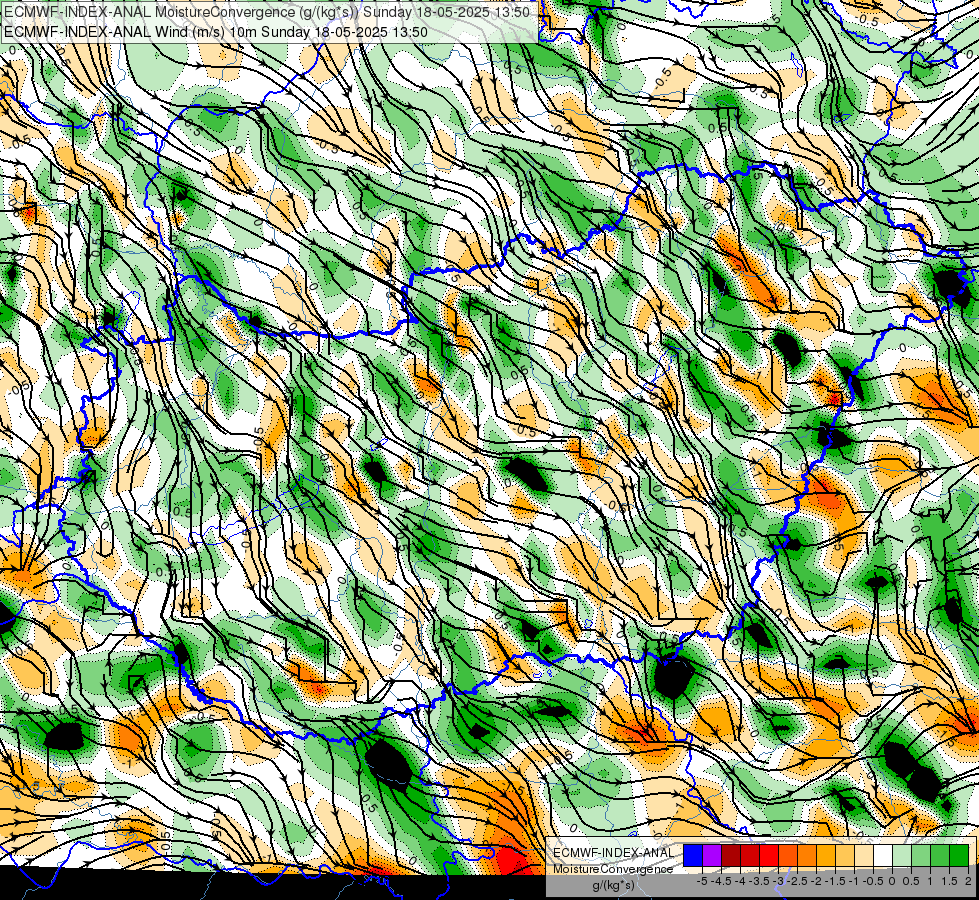This screenshot has height=900, width=979.
Task: Click the legend tick value -5
Action: click(x=702, y=881)
